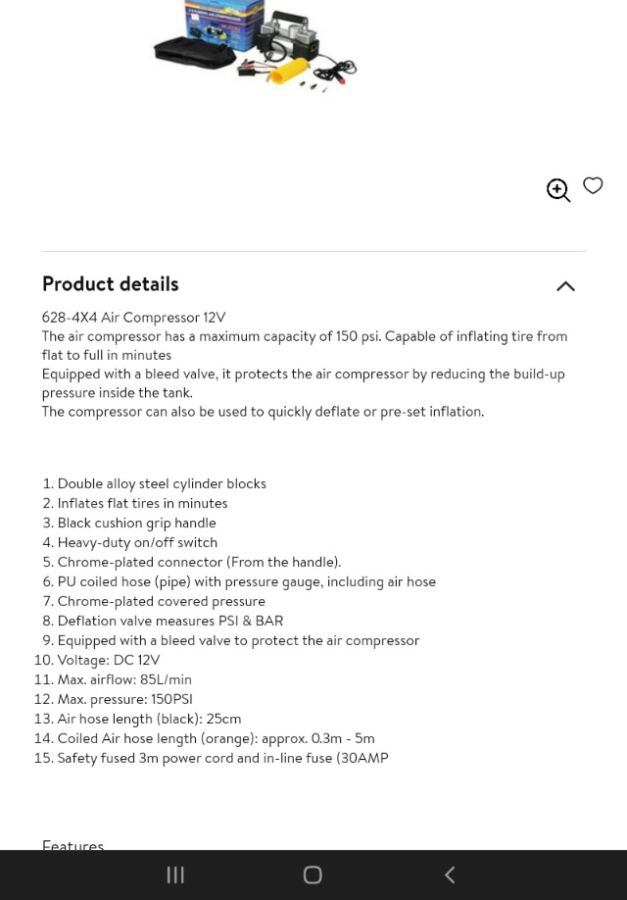Tap the bleed valve description paragraph
The image size is (627, 900).
[x=303, y=383]
